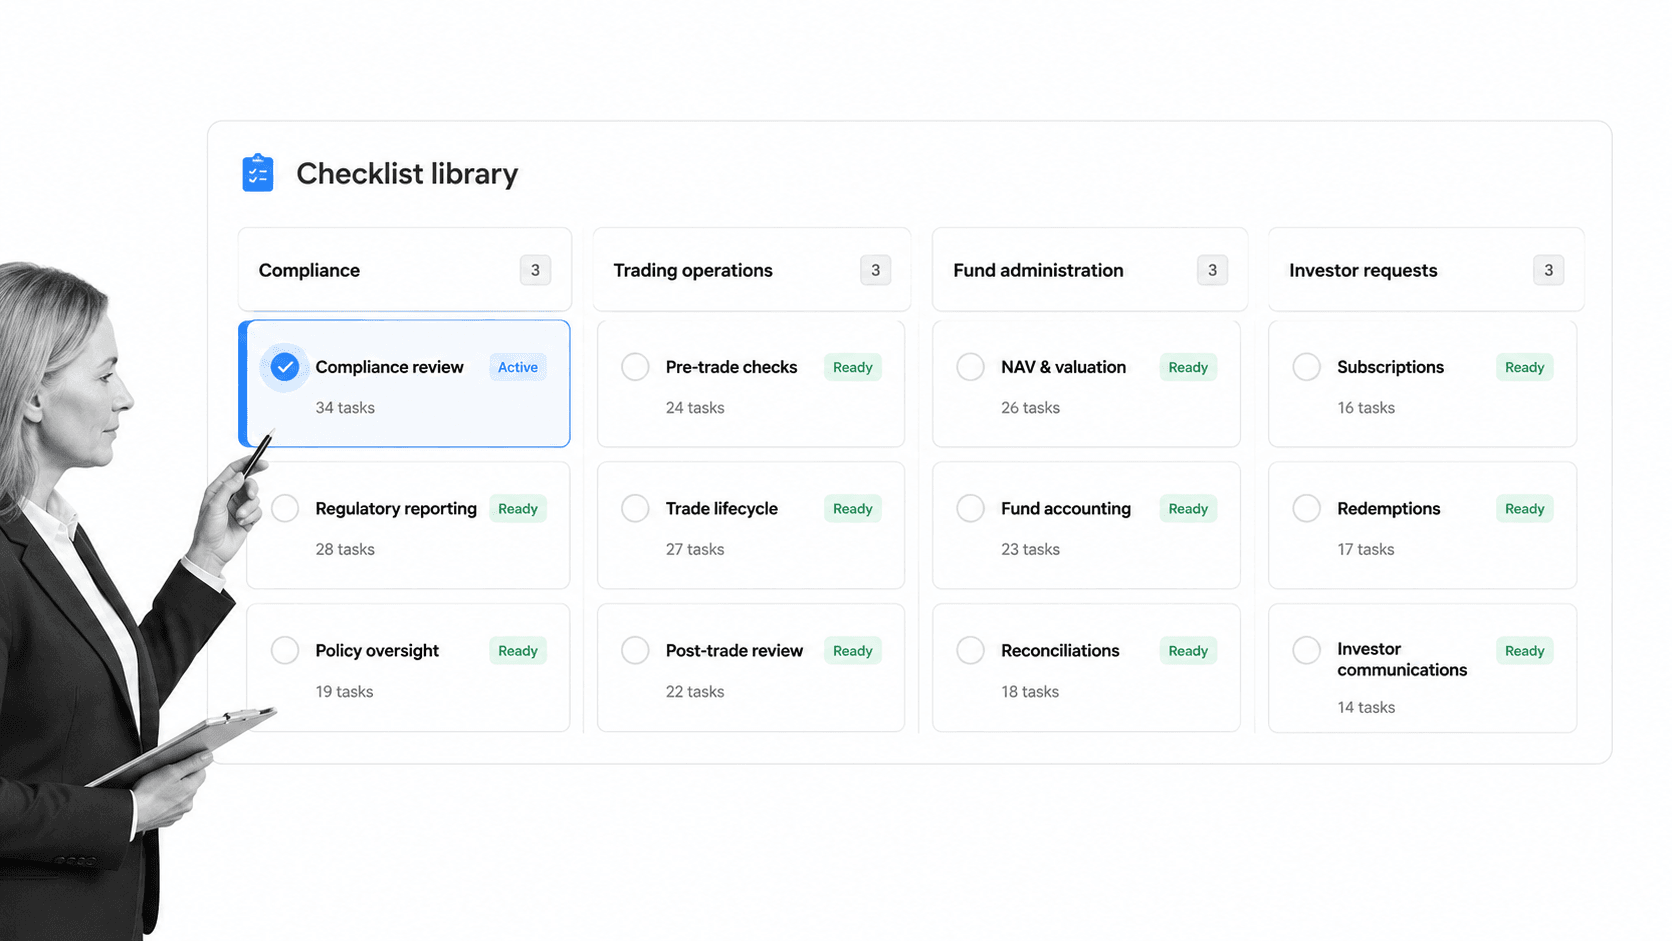Select the Policy oversight radio circle
This screenshot has width=1672, height=941.
[285, 650]
